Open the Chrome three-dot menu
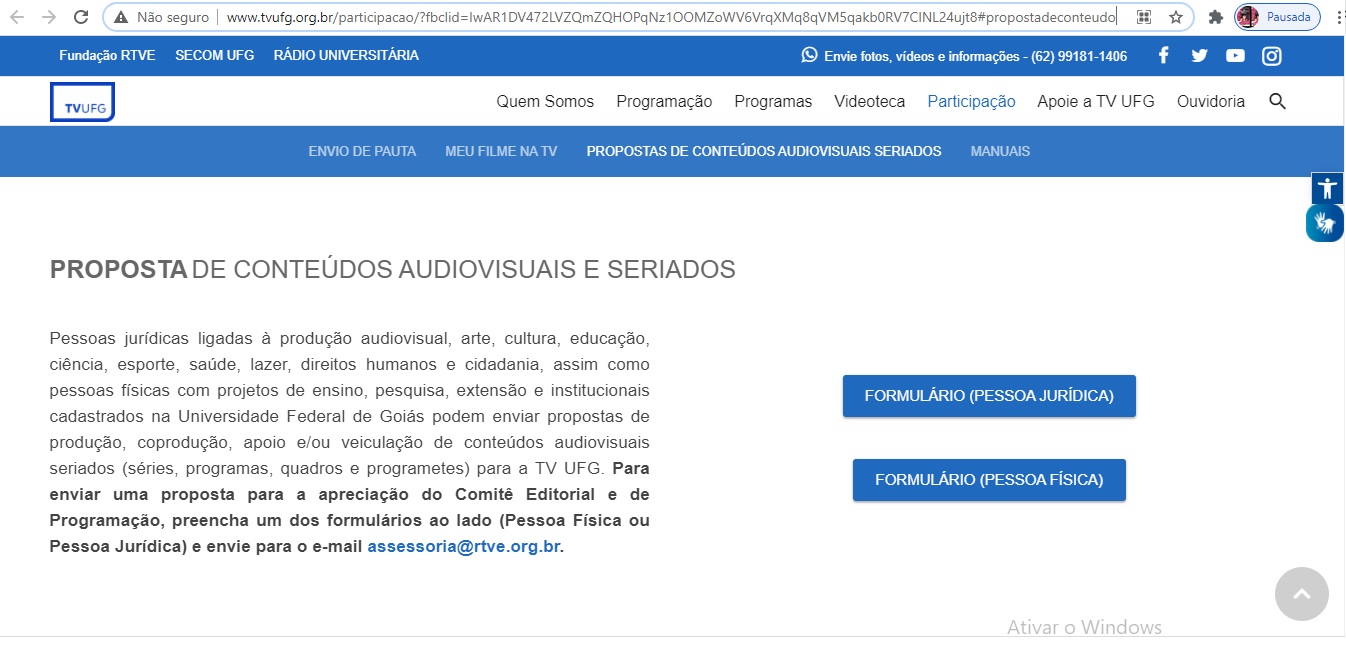 [x=1338, y=17]
